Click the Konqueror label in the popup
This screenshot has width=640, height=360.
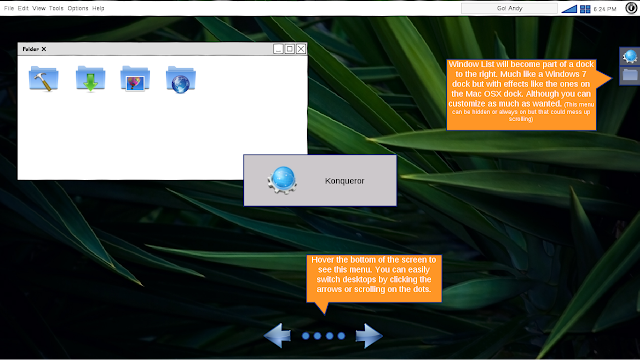(344, 181)
